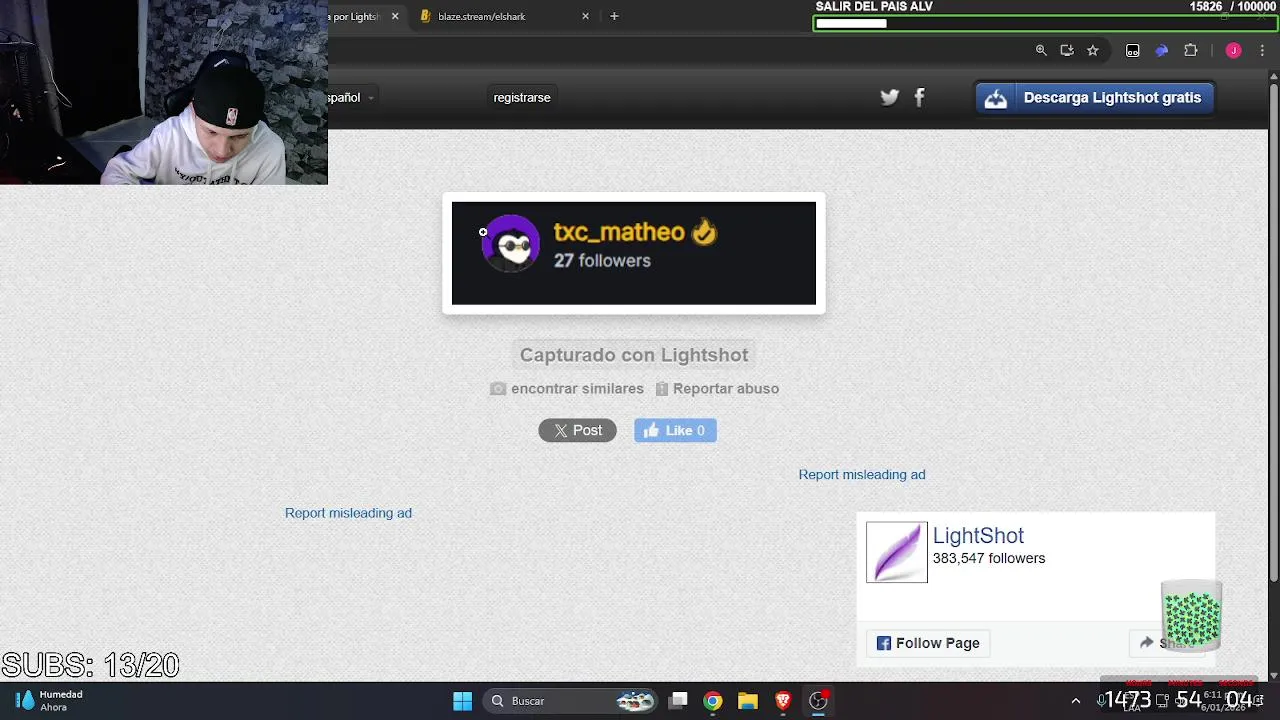Click Report misleading ad near LightShot box

[x=862, y=474]
